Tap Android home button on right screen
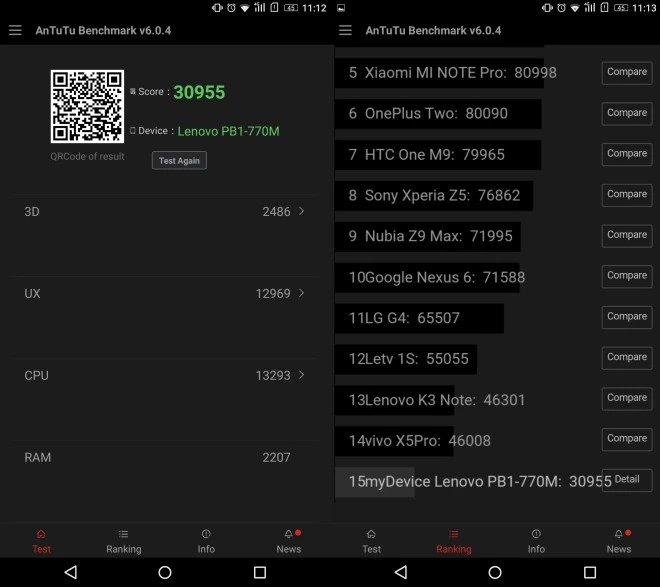The image size is (660, 587). point(495,572)
